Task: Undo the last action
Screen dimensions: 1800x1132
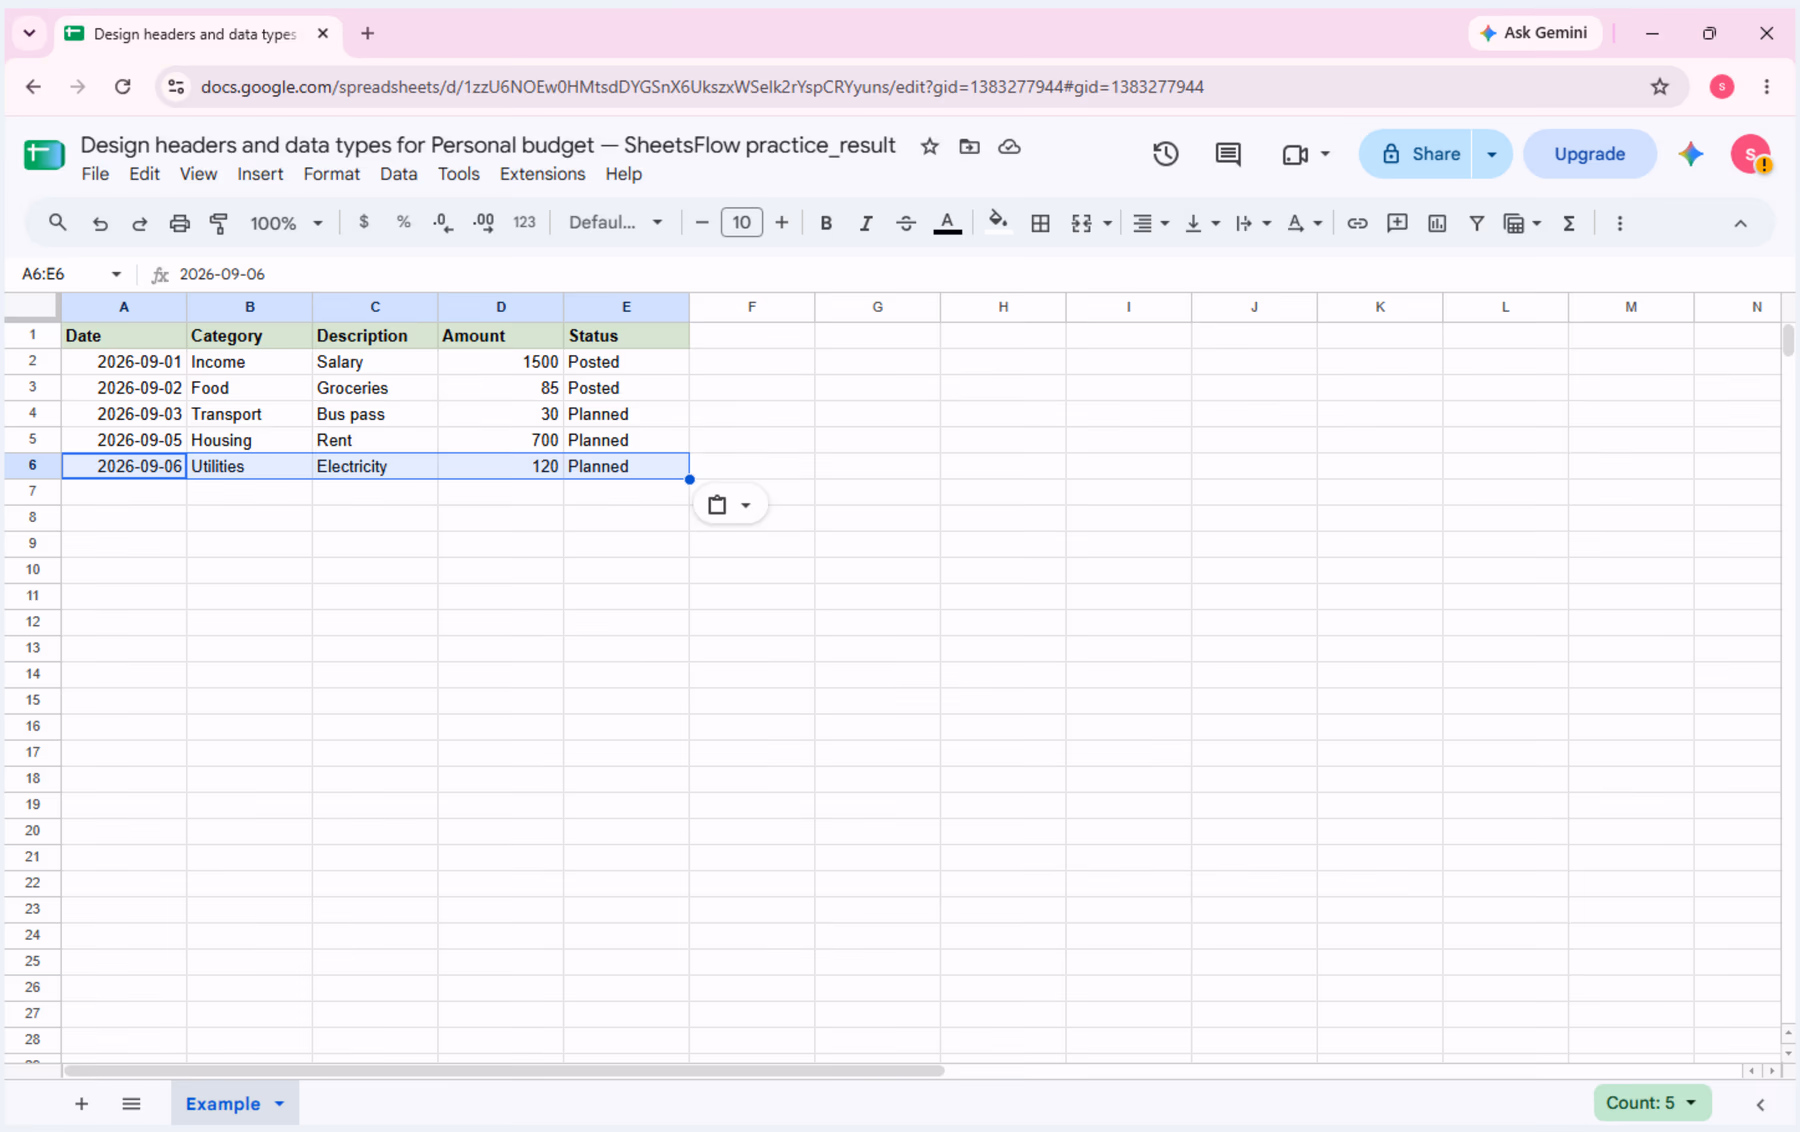Action: 100,223
